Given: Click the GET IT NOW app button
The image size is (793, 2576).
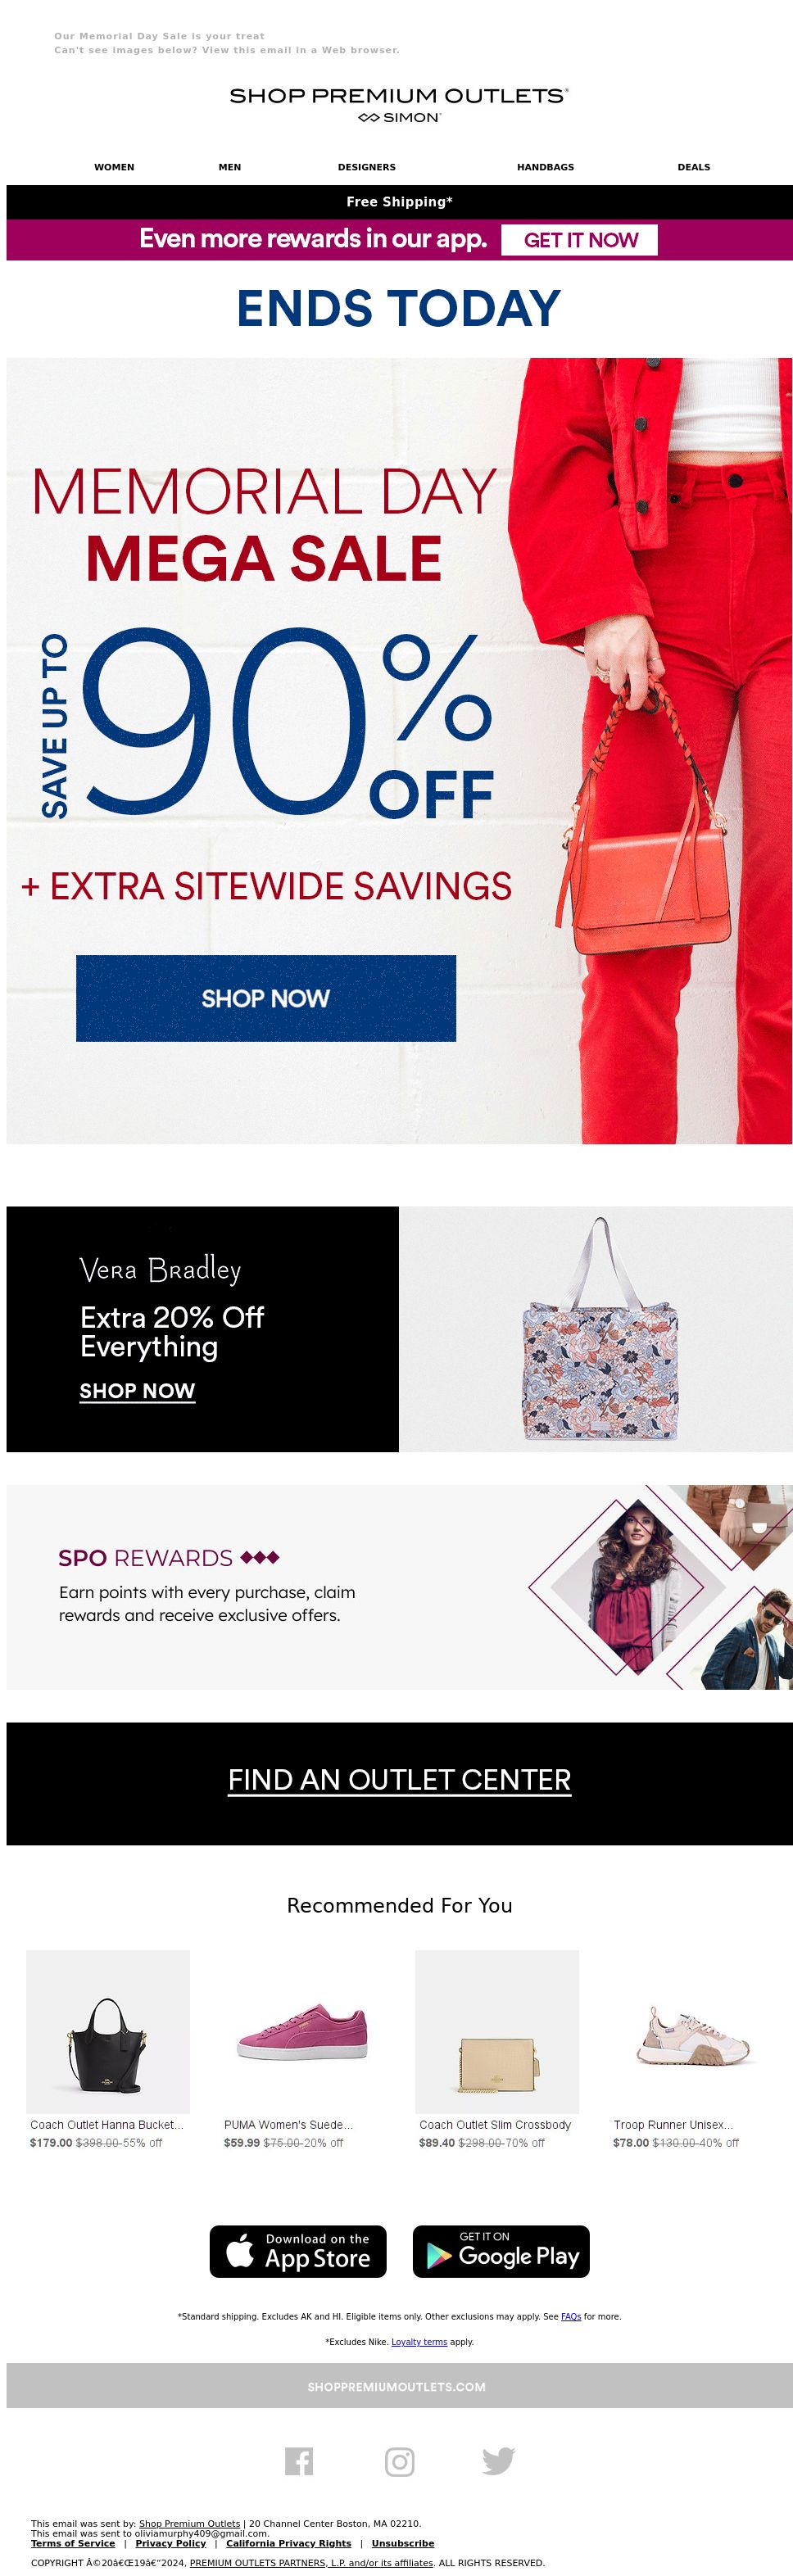Looking at the screenshot, I should (x=580, y=240).
